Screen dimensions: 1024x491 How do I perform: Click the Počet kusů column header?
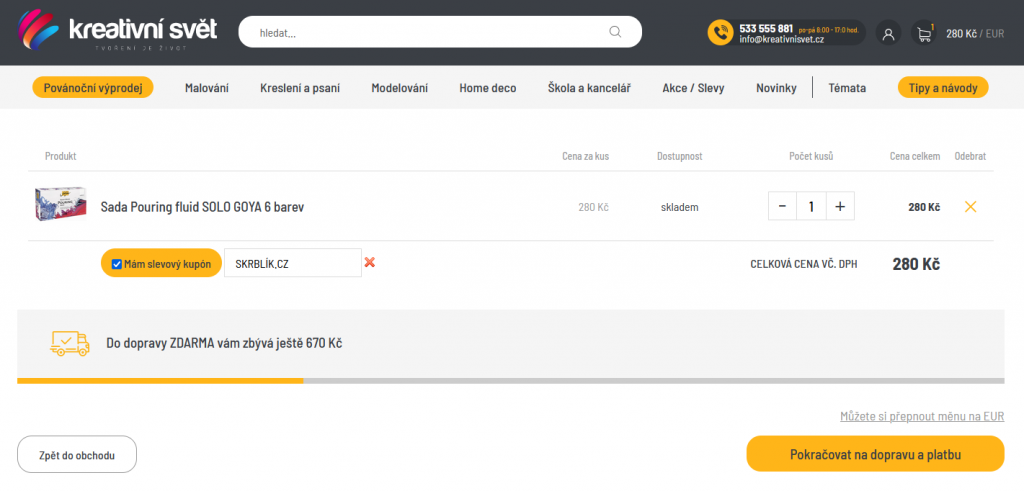(811, 156)
